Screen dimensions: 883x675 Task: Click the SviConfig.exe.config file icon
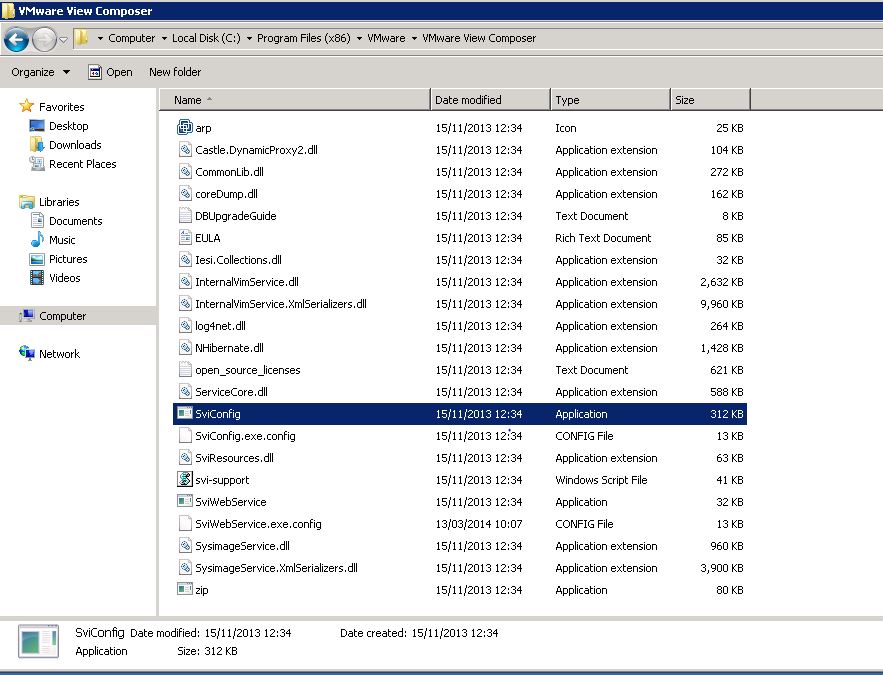[185, 435]
